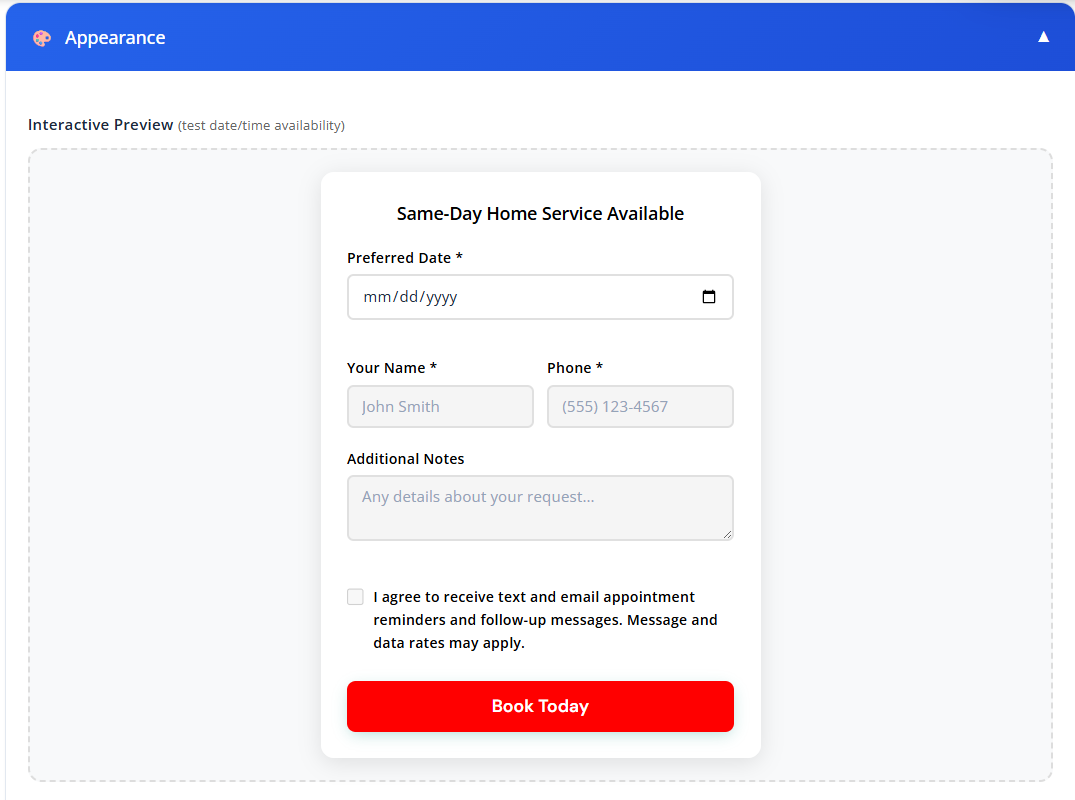The height and width of the screenshot is (800, 1075).
Task: Click the Preferred Date label
Action: 405,257
